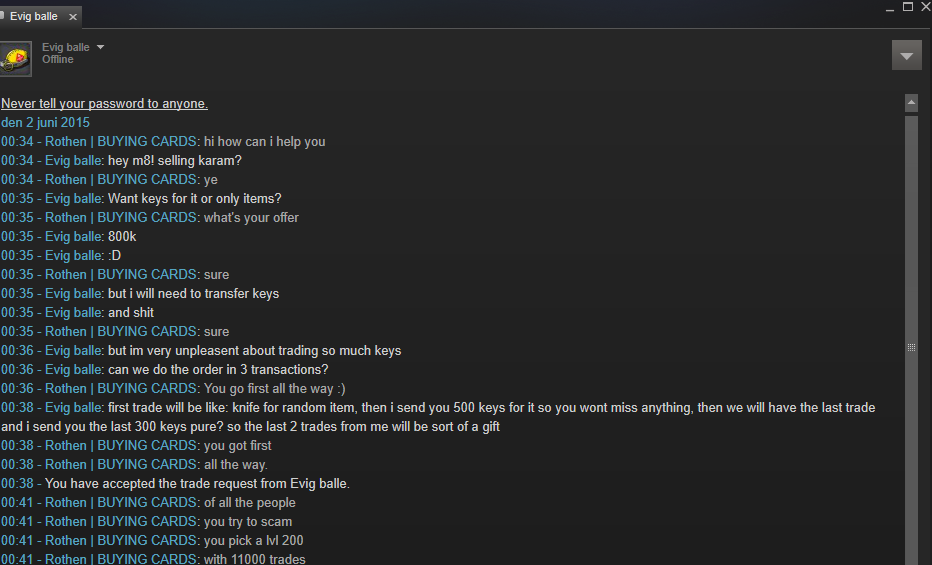
Task: Click the Offline status text
Action: 58,59
